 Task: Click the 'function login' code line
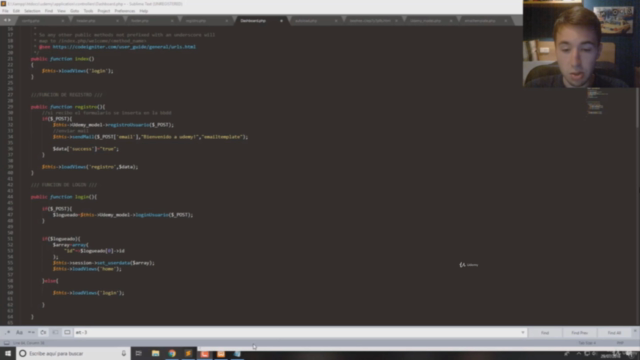(x=64, y=197)
